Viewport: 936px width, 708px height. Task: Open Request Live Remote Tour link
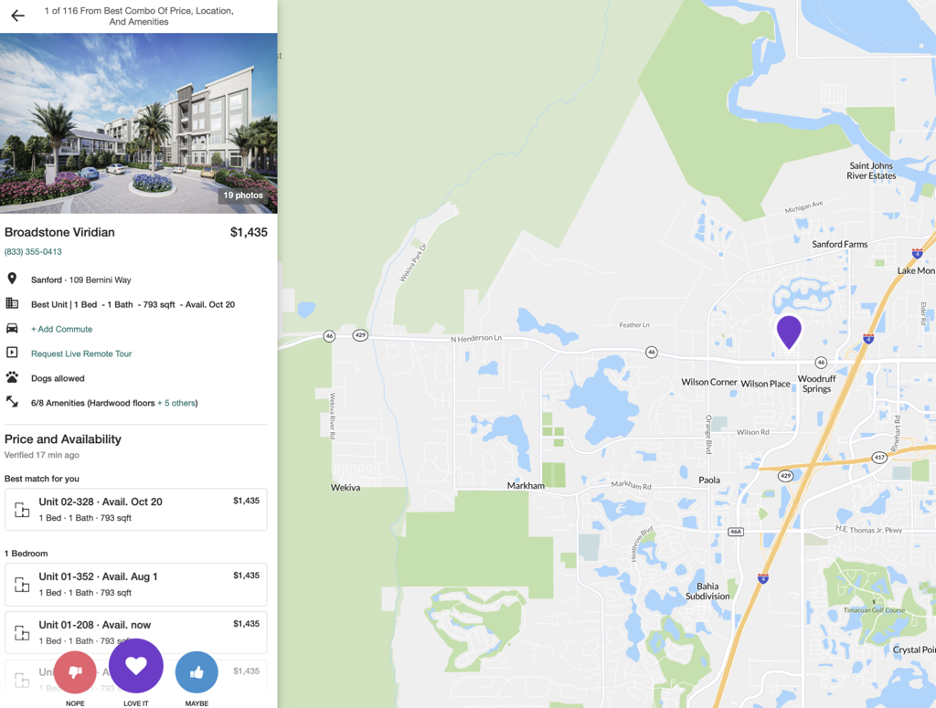coord(81,353)
